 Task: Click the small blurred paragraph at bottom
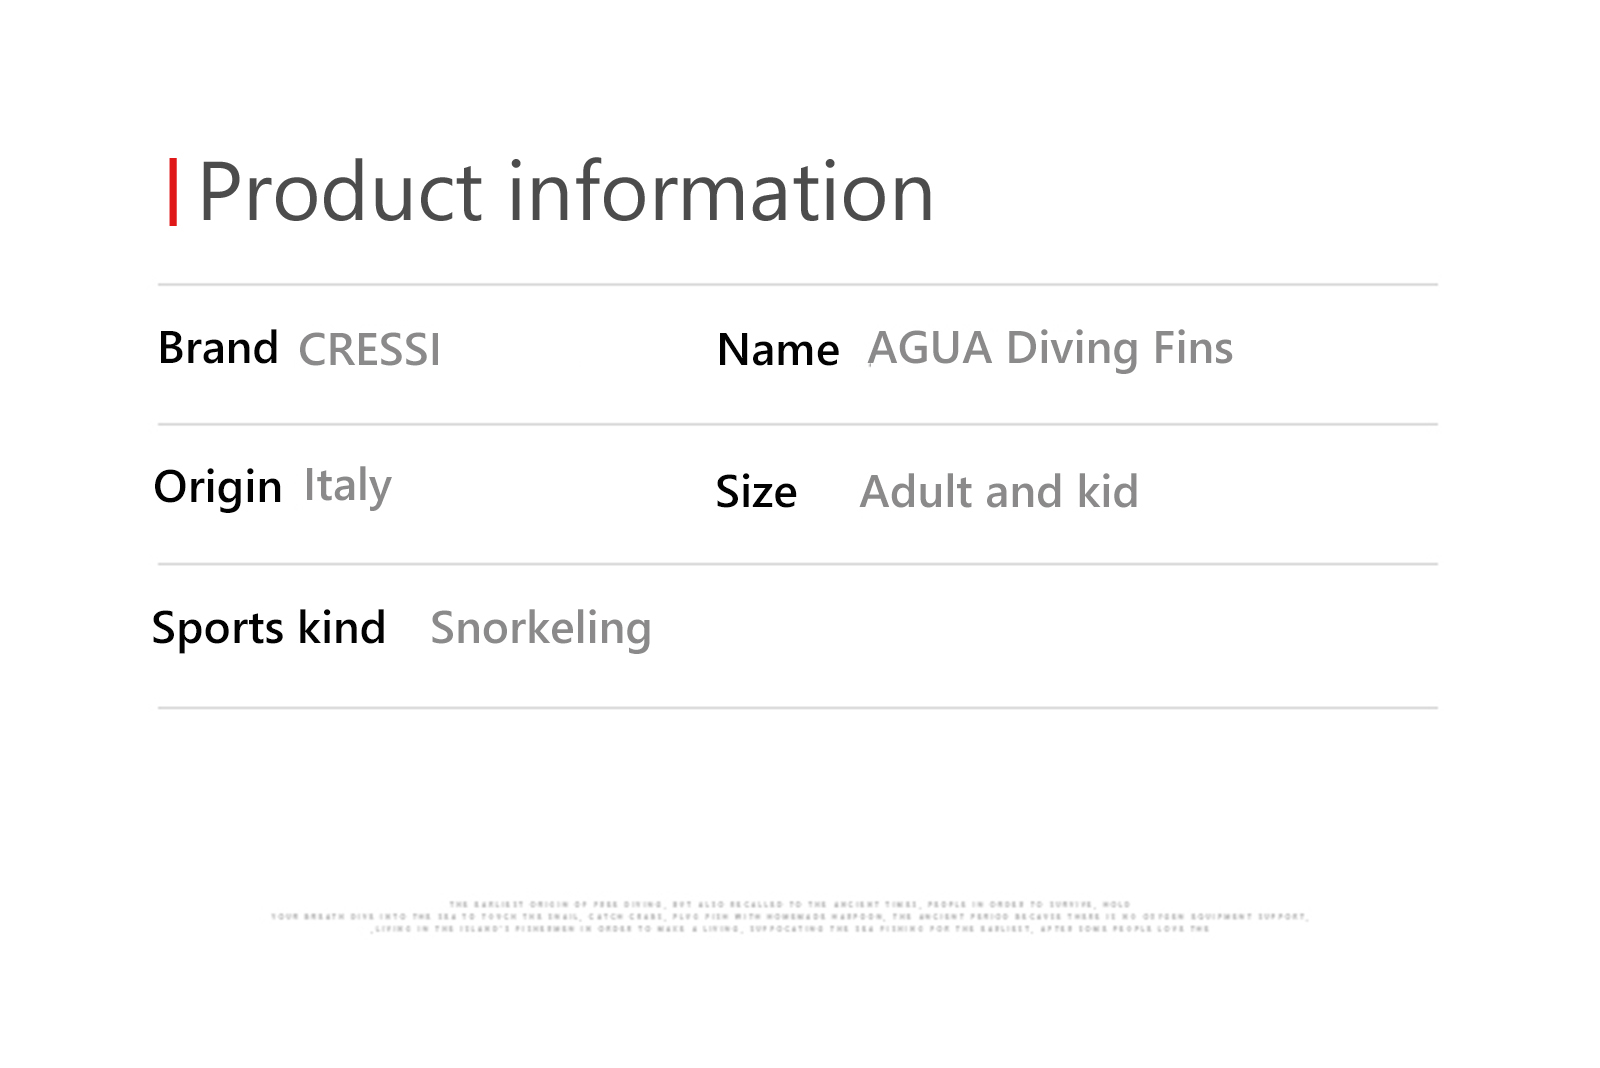pos(789,916)
